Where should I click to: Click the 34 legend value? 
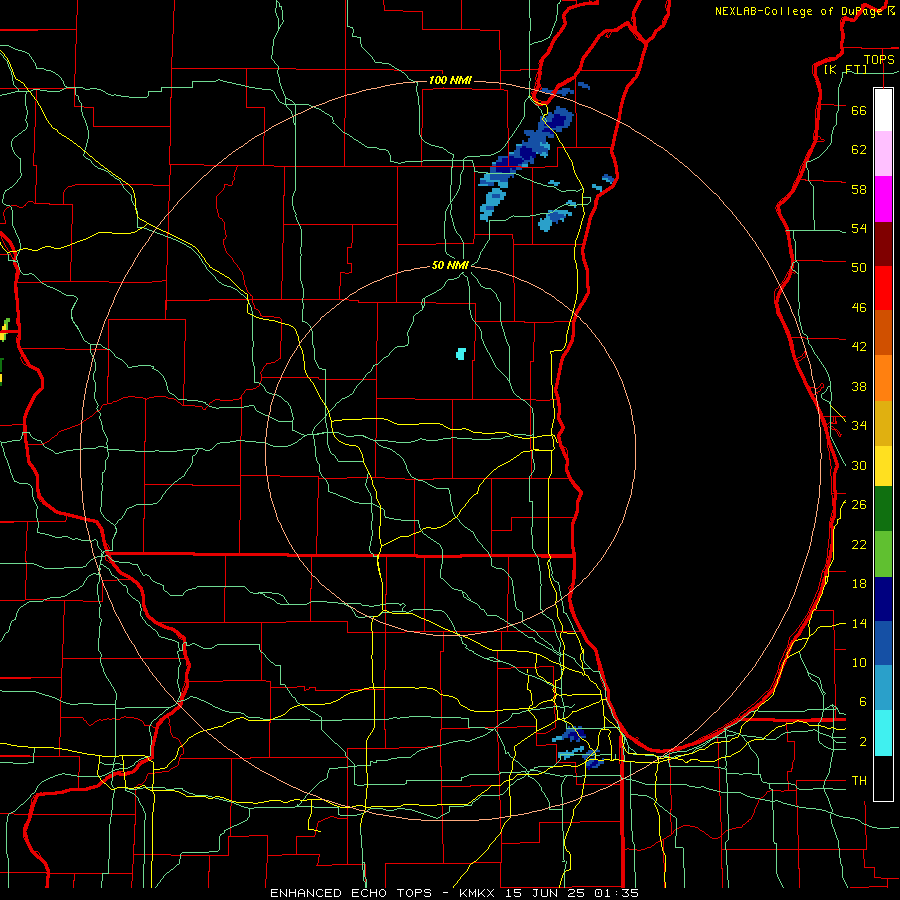coord(859,425)
